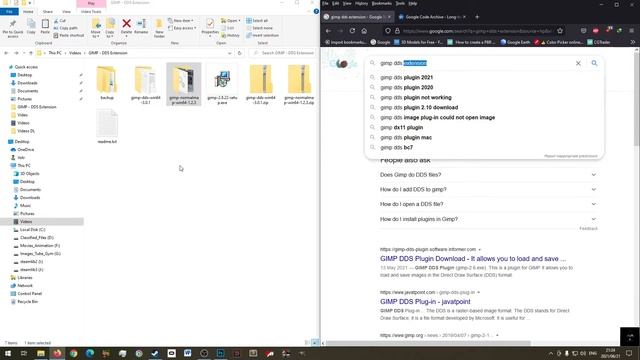Click the Chrome icon in the taskbar
640x360 pixels.
coord(73,353)
